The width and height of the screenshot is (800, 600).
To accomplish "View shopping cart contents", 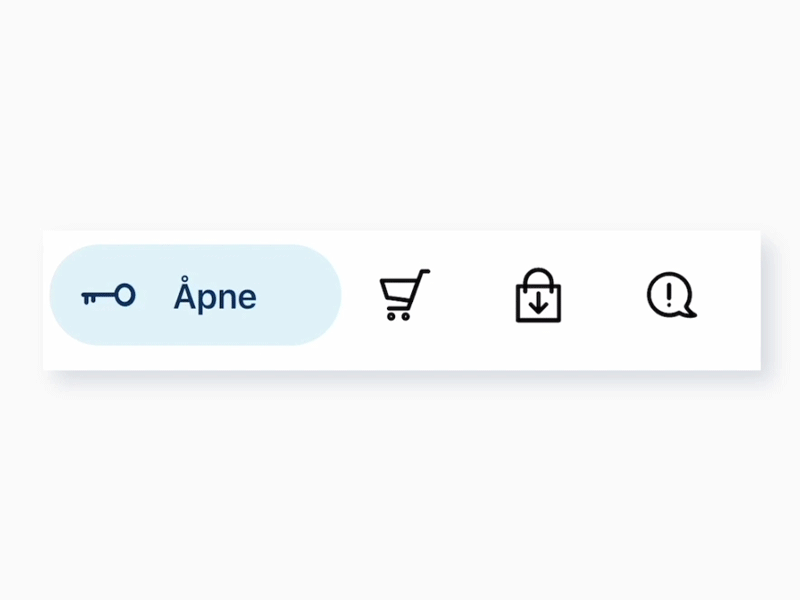I will pyautogui.click(x=404, y=296).
